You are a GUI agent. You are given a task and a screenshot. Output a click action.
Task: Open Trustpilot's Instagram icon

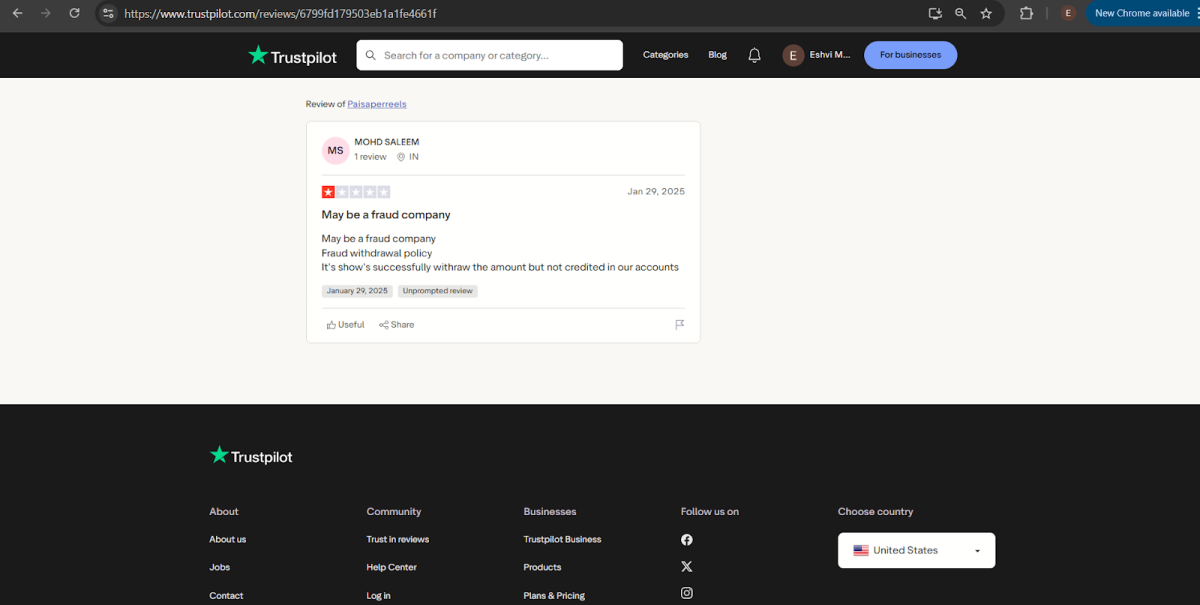pos(687,593)
